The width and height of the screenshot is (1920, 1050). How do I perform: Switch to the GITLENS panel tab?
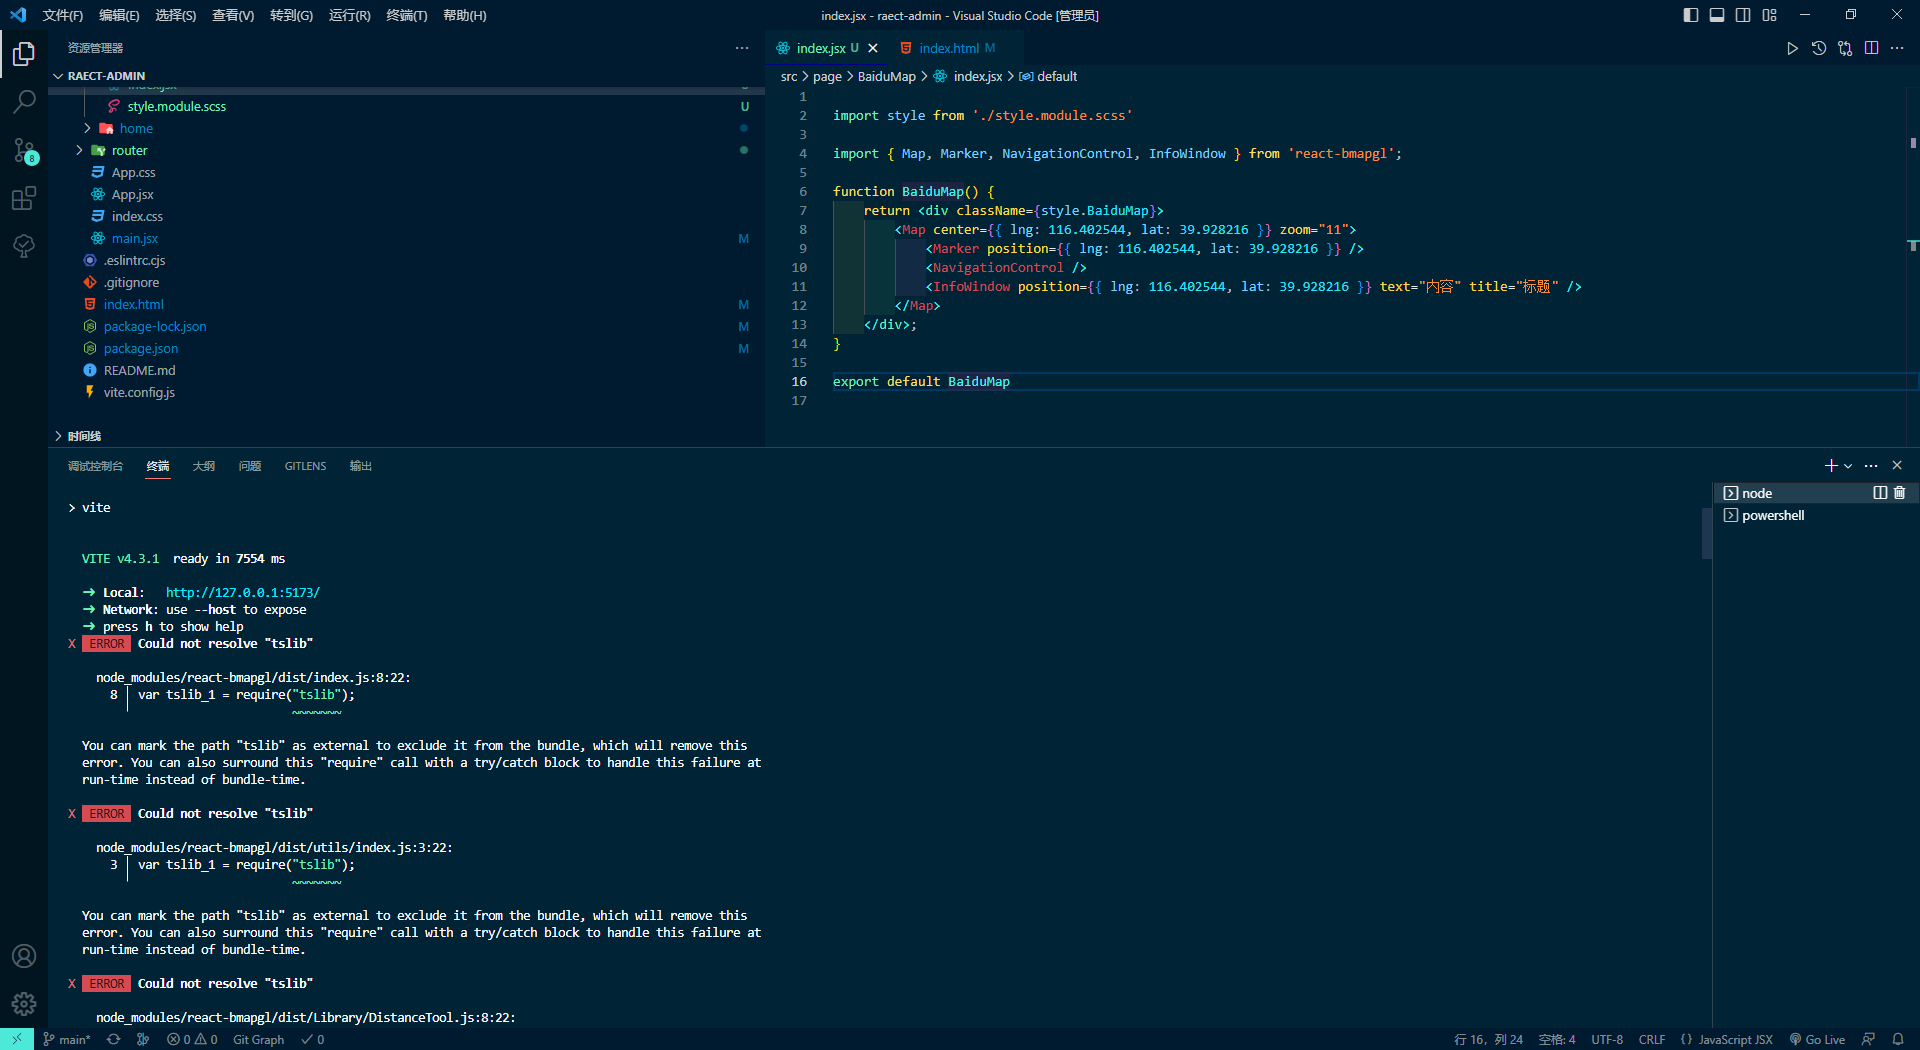click(x=305, y=466)
